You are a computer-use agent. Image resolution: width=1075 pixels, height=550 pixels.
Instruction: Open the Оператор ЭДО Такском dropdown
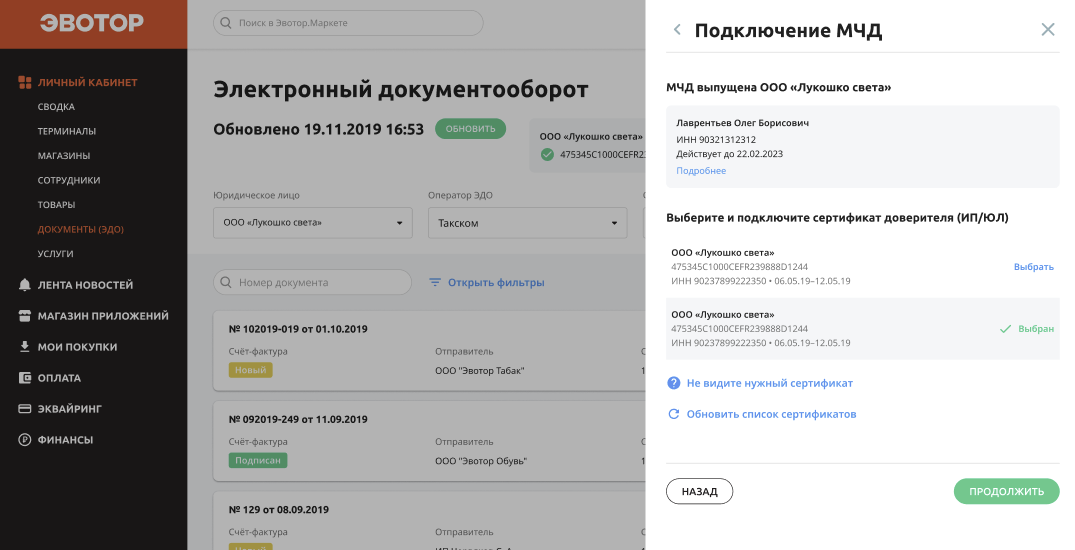tap(527, 223)
